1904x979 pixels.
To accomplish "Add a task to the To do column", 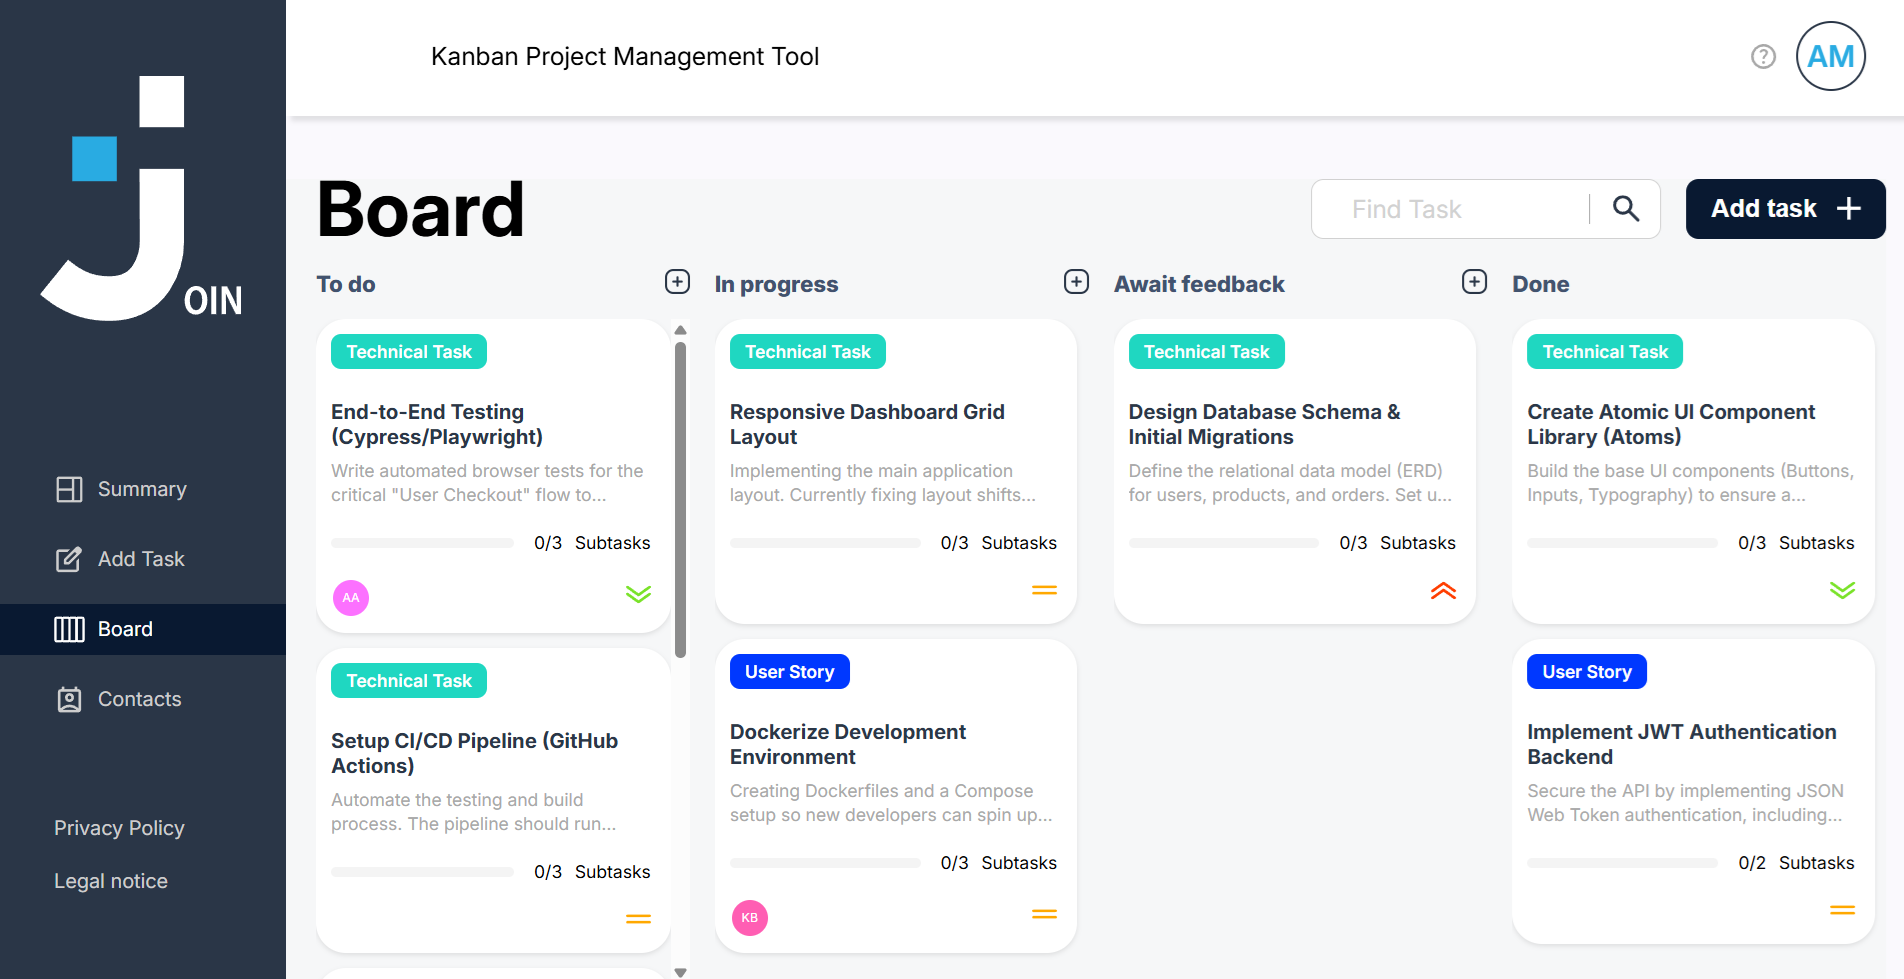I will pyautogui.click(x=677, y=282).
